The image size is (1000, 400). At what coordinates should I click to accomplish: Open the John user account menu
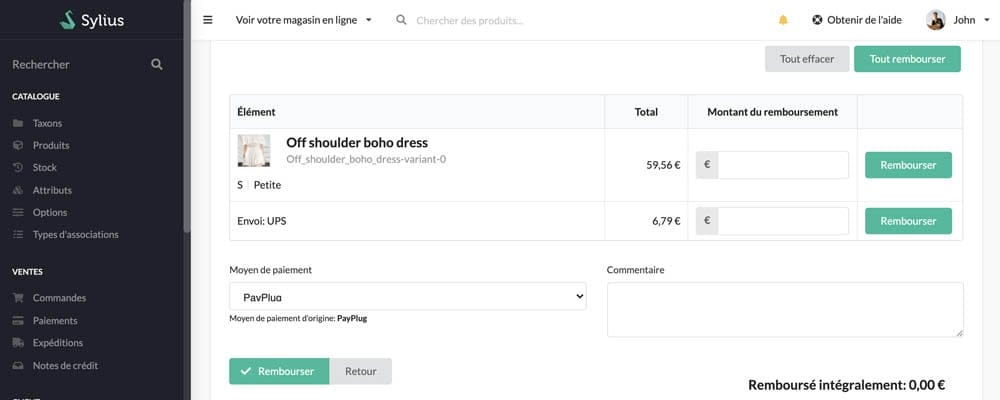[x=964, y=20]
